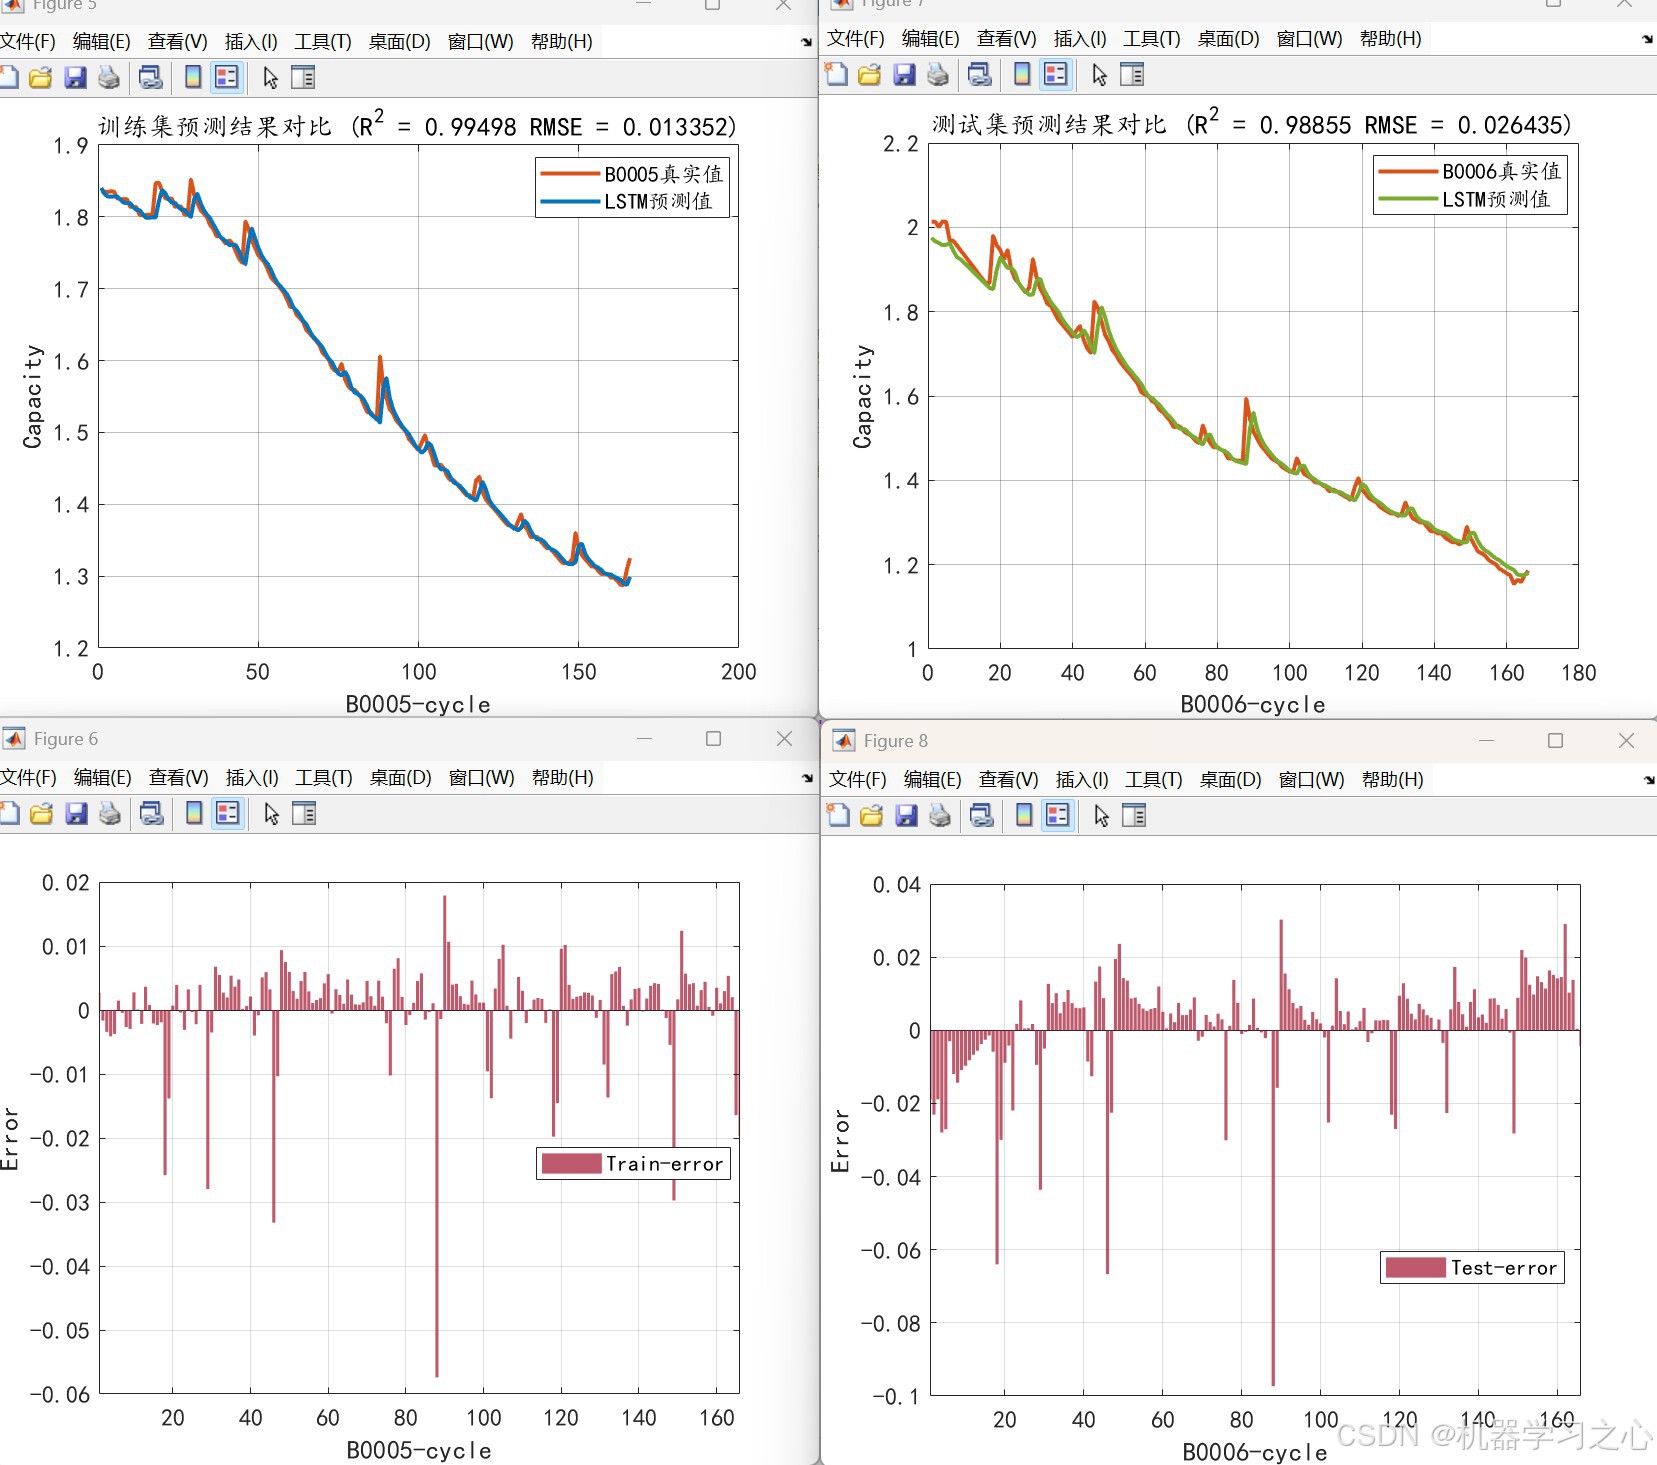
Task: Click the icon after Print in Figure 8
Action: click(982, 816)
